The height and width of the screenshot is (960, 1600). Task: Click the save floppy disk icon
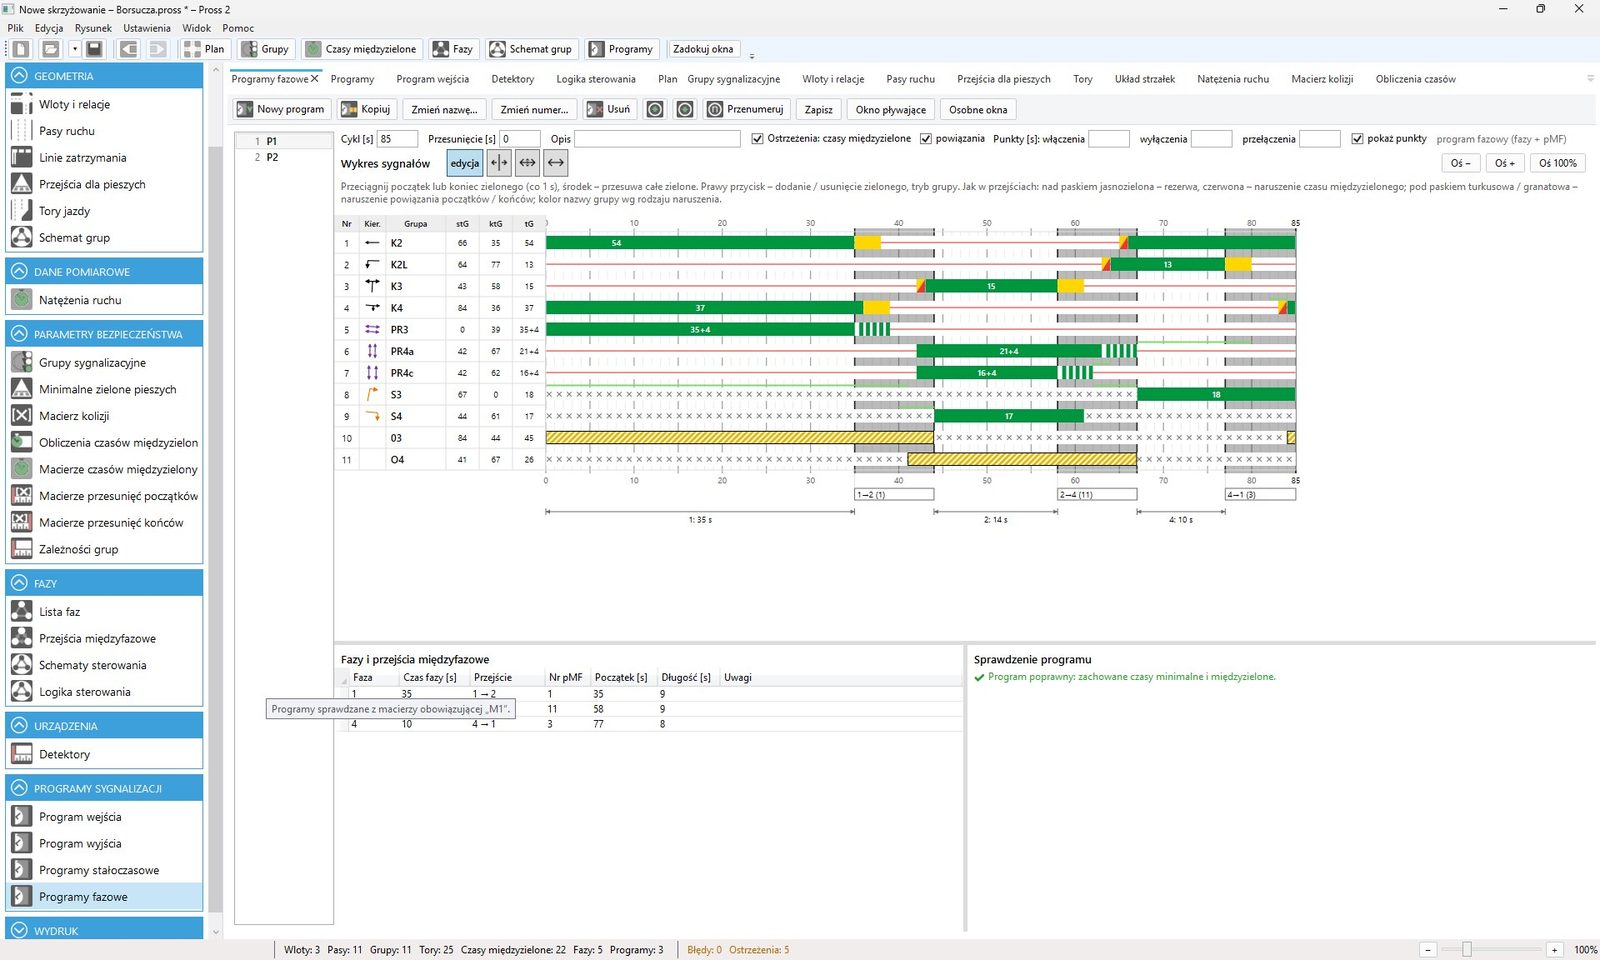(94, 49)
